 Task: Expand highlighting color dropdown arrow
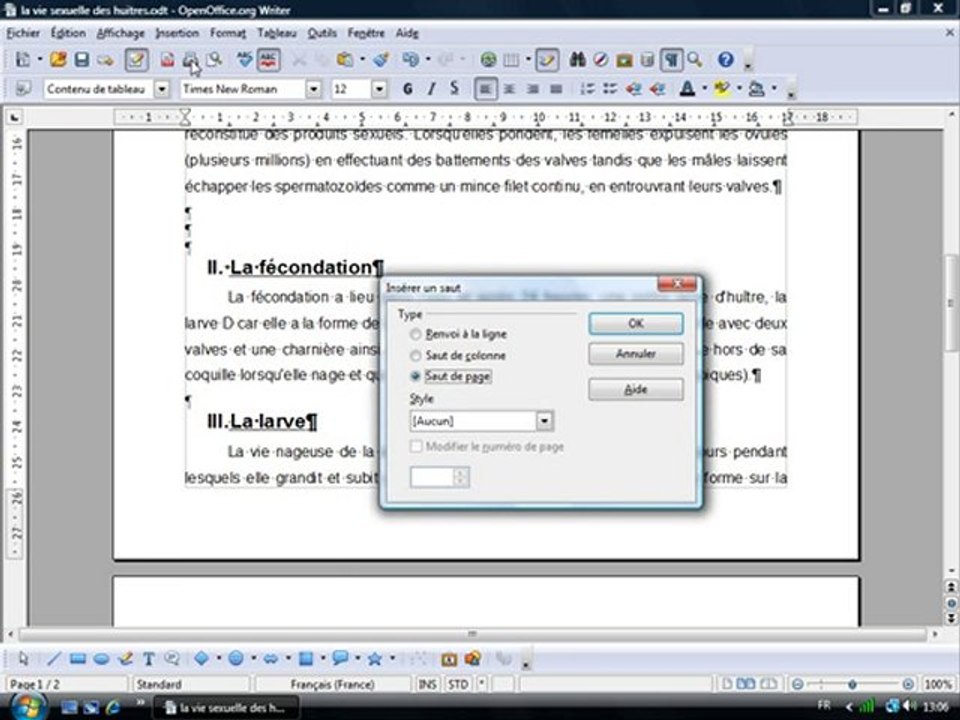[x=739, y=89]
